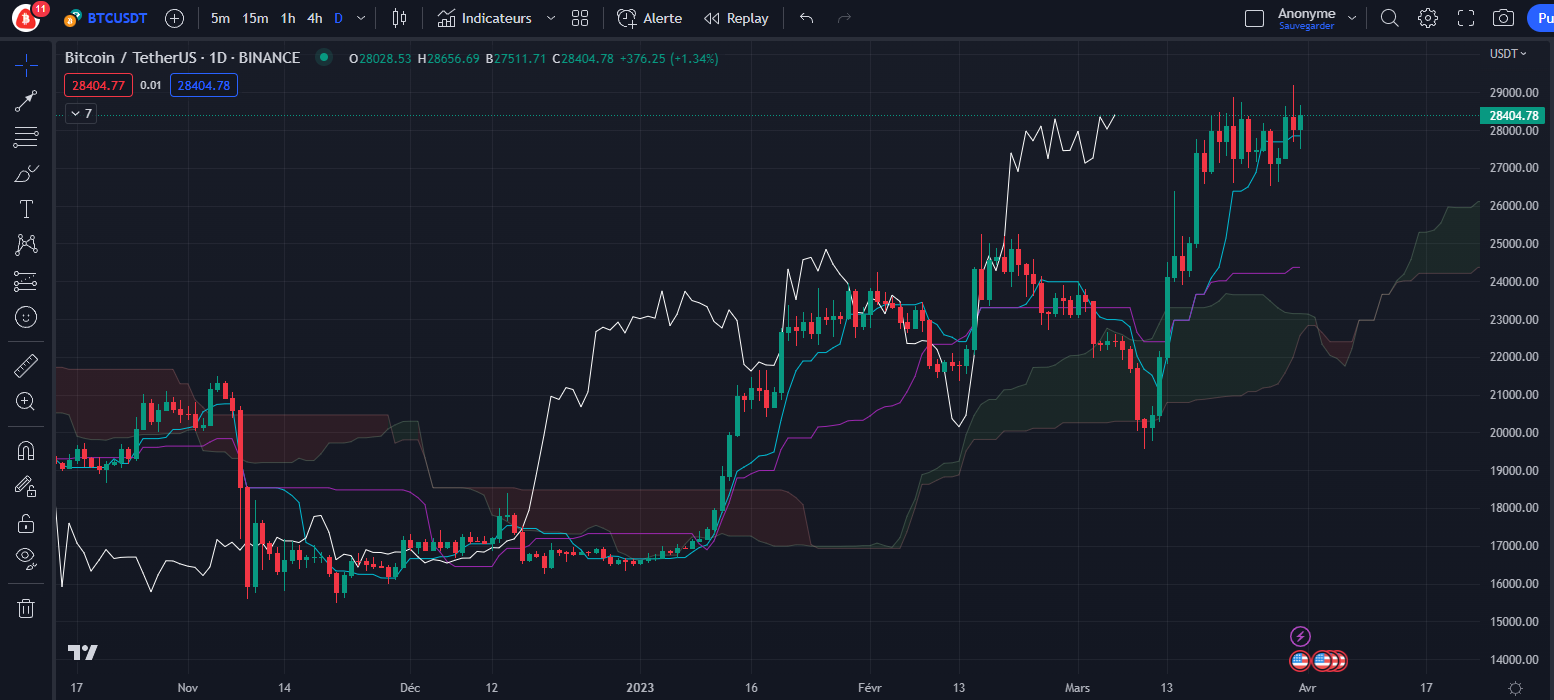Screen dimensions: 1554x700
Task: Toggle visibility of all drawings with eye icon
Action: 25,558
